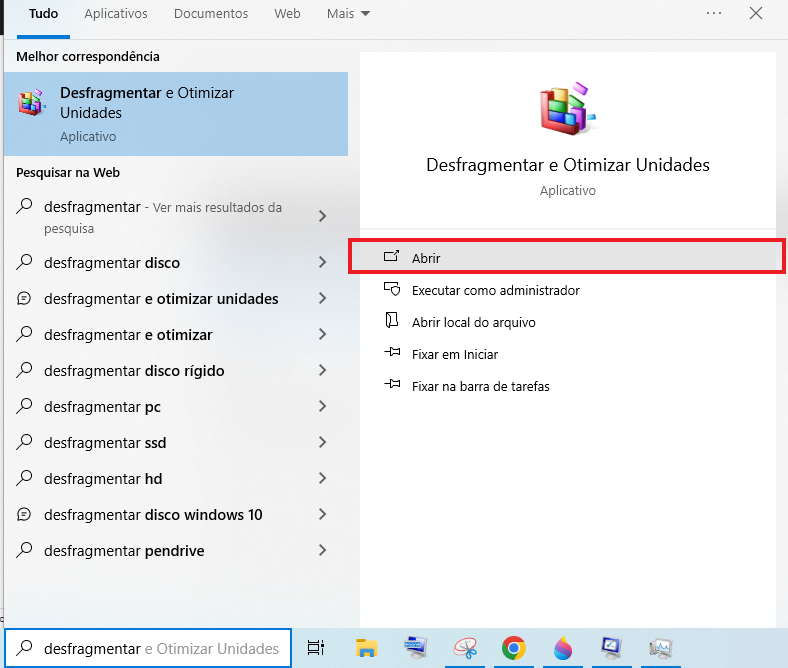Select suggestion desfragmentar disco rígido
This screenshot has height=668, width=788.
134,371
